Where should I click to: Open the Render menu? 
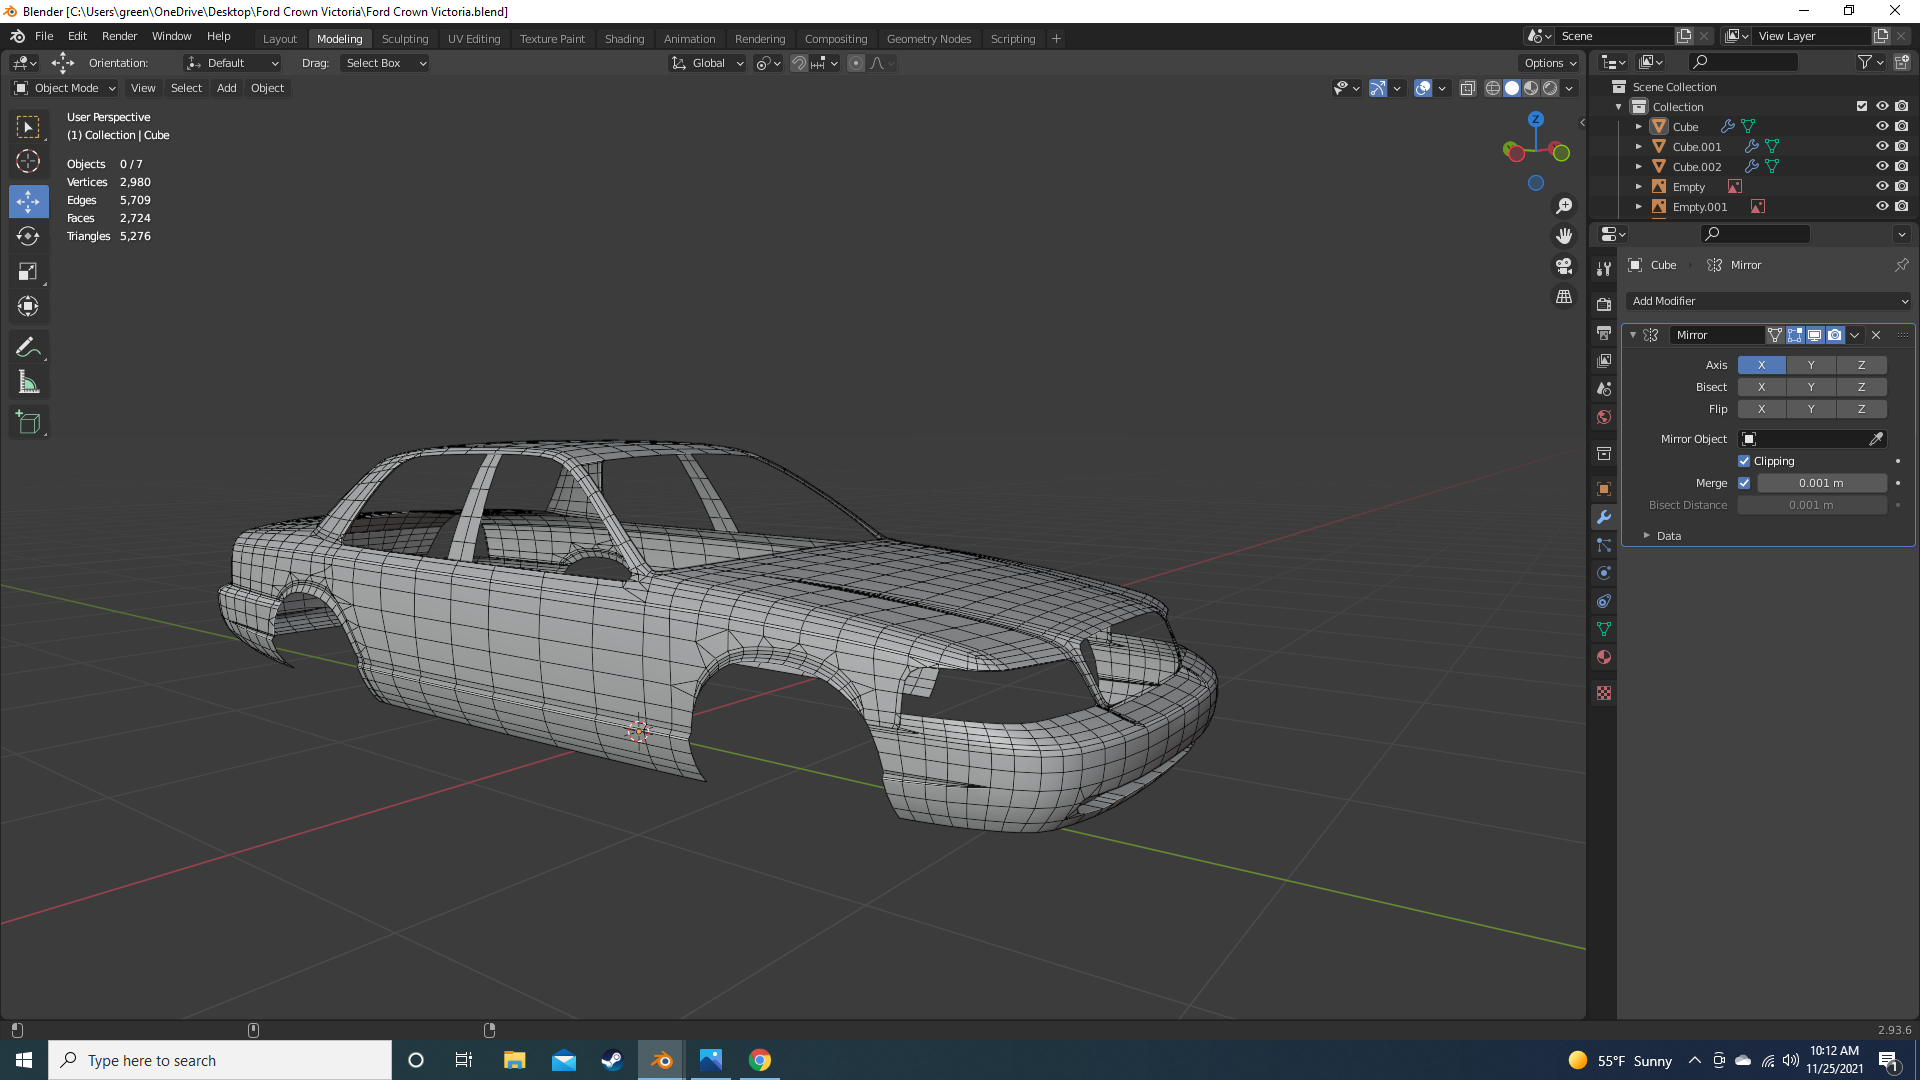(119, 36)
